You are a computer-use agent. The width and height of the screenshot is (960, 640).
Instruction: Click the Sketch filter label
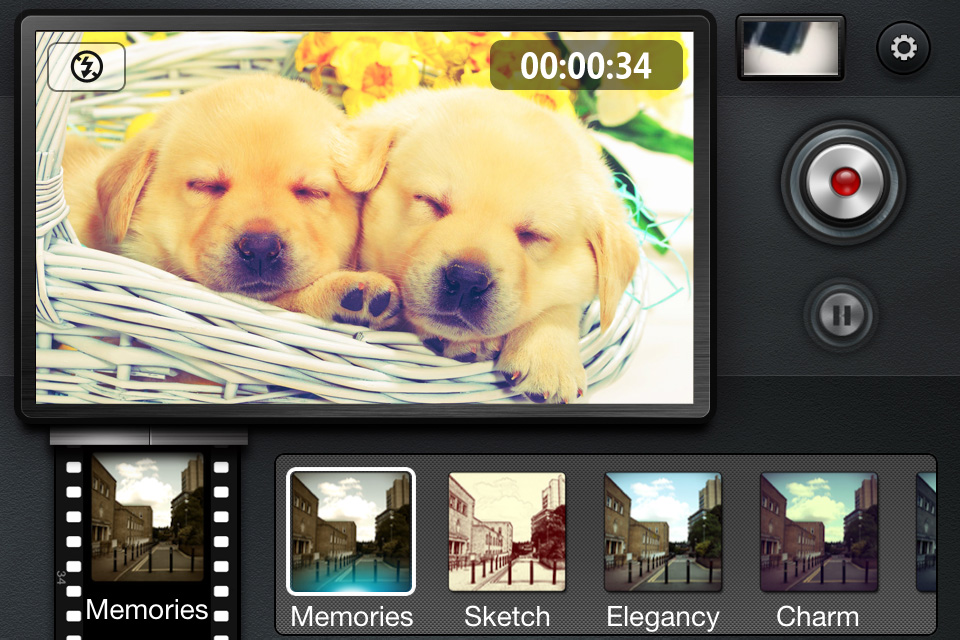[x=507, y=616]
